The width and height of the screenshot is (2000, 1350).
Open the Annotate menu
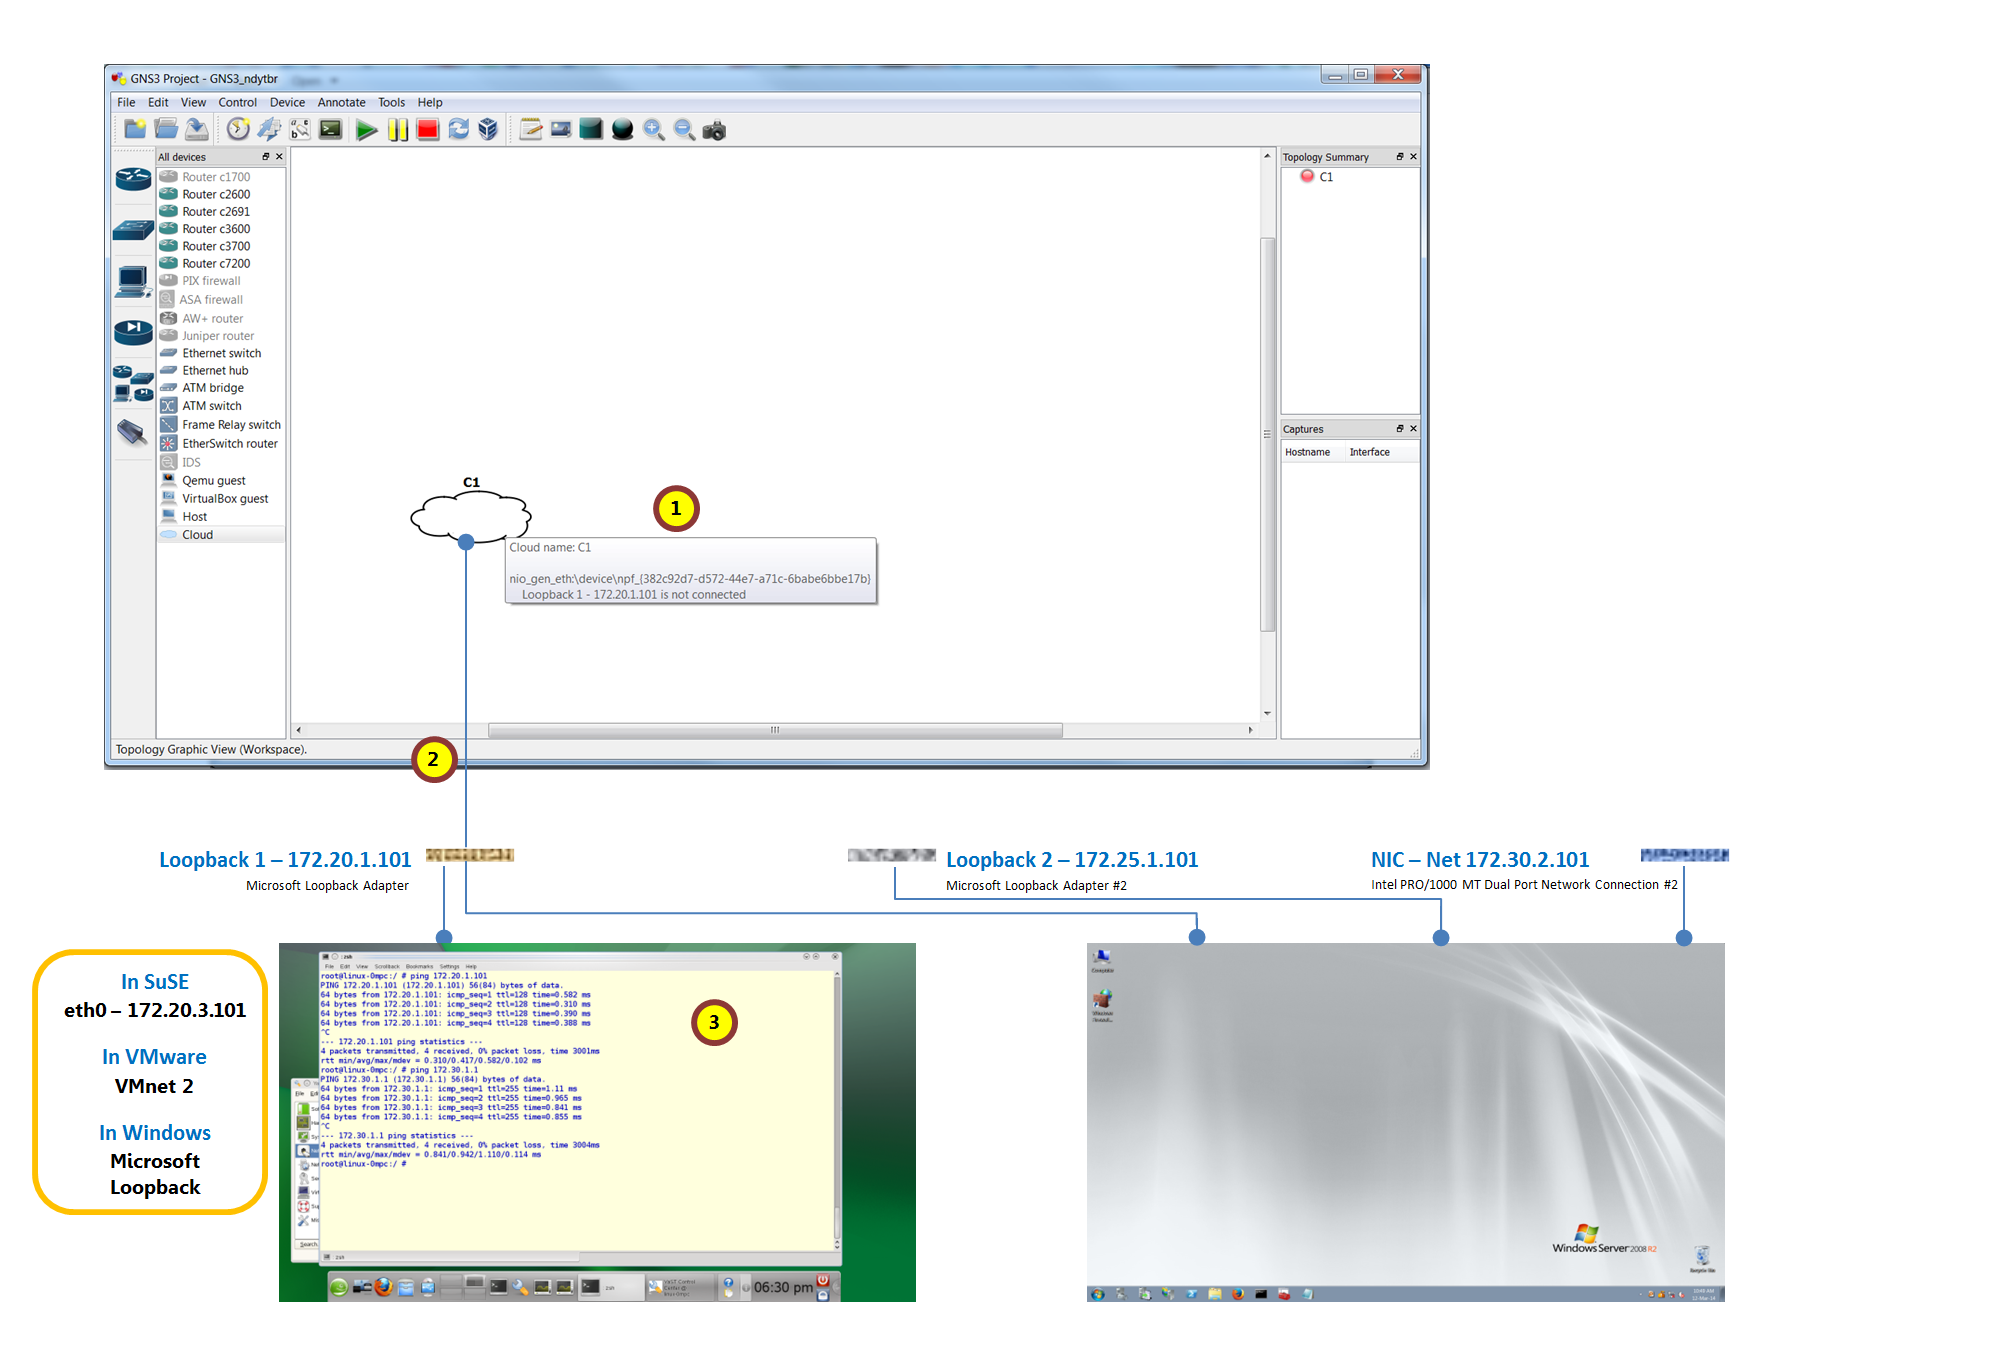click(341, 102)
